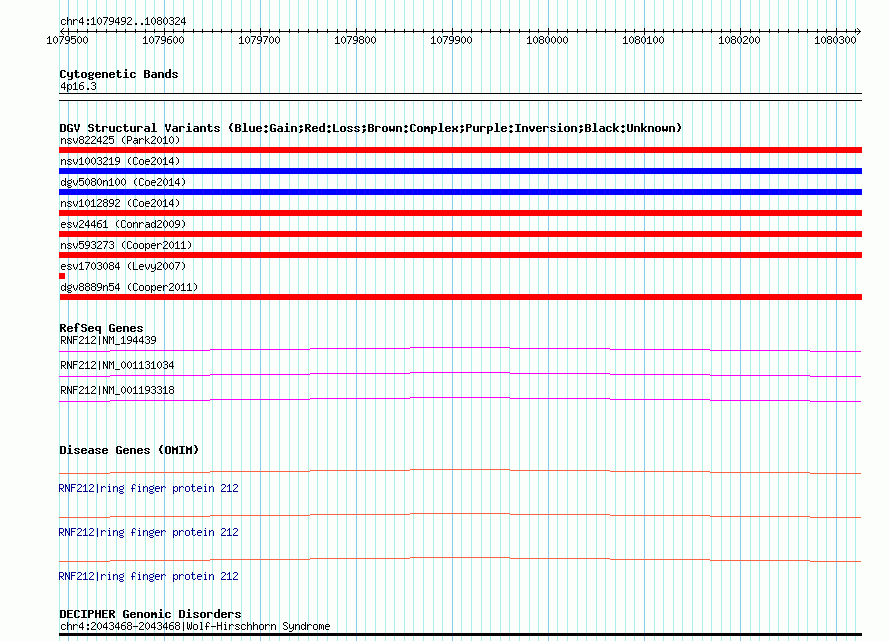890x641 pixels.
Task: Open the DECIPHER Genomic Disorders track title
Action: pos(150,614)
